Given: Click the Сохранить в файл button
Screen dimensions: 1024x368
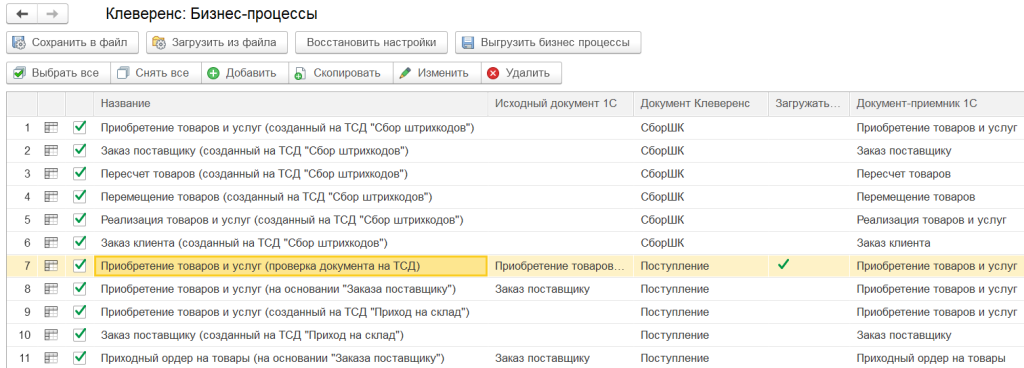Looking at the screenshot, I should 72,43.
